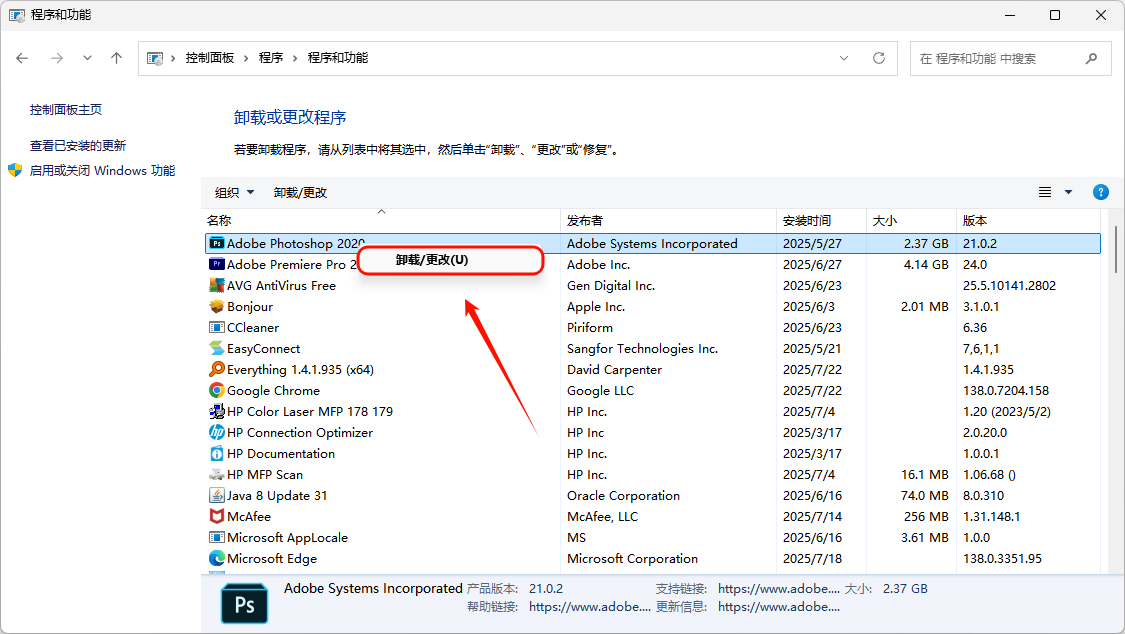The width and height of the screenshot is (1125, 634).
Task: Click the HP Color Laser MFP icon
Action: click(217, 412)
